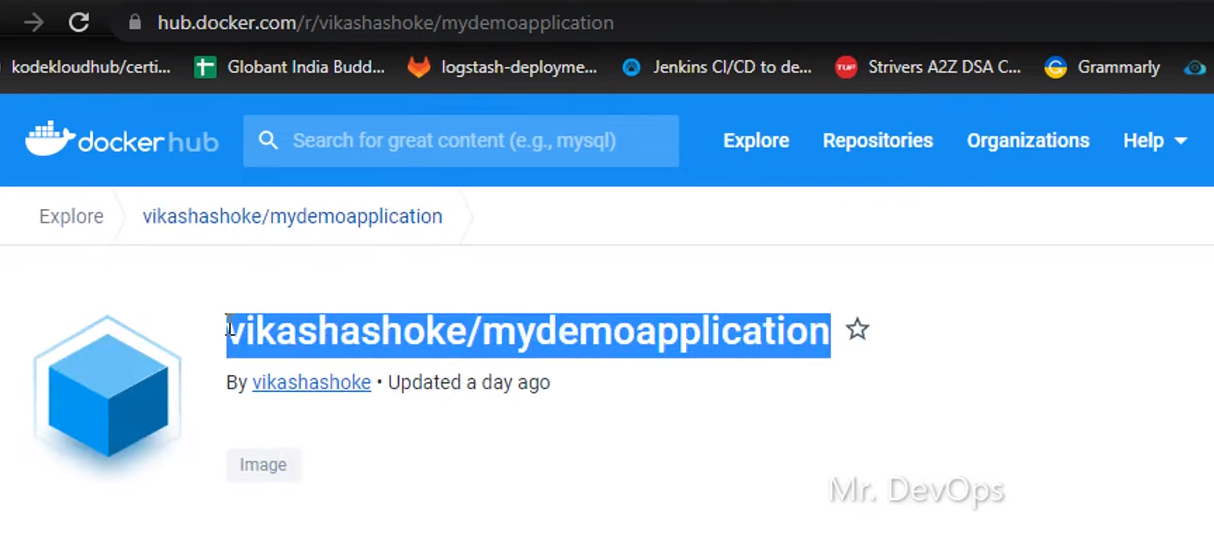1214x559 pixels.
Task: Click the red TUF bookmark icon
Action: (x=846, y=68)
